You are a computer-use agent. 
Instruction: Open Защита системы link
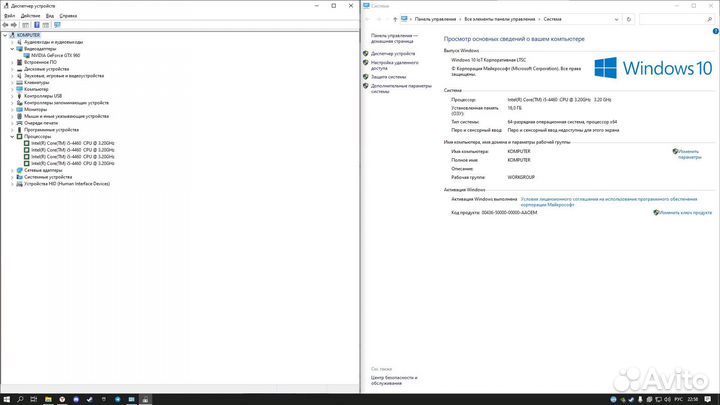coord(388,77)
